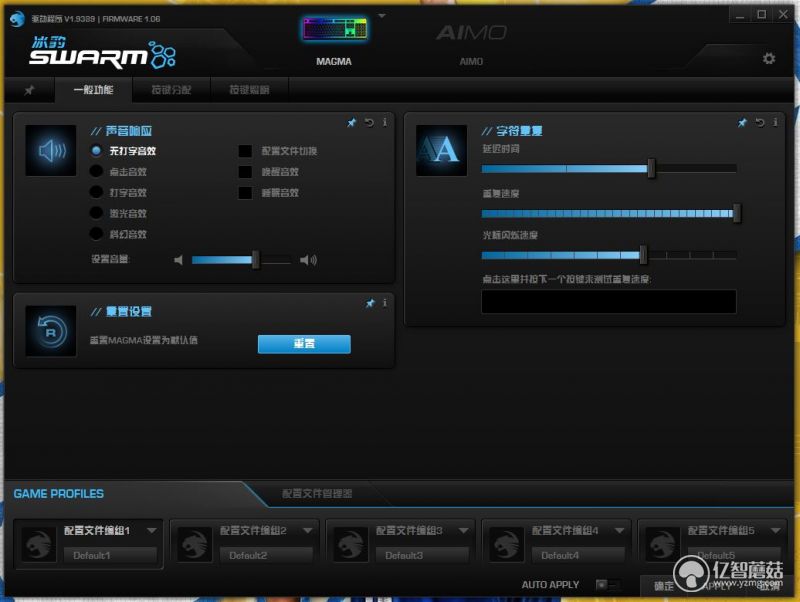
Task: Pin the 字符重复 panel
Action: 742,122
